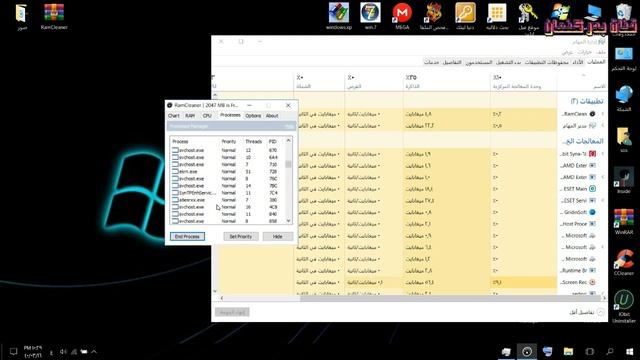Screen dimensions: 640x360
Task: Switch to the Chart tab in RamCleaner
Action: 173,116
